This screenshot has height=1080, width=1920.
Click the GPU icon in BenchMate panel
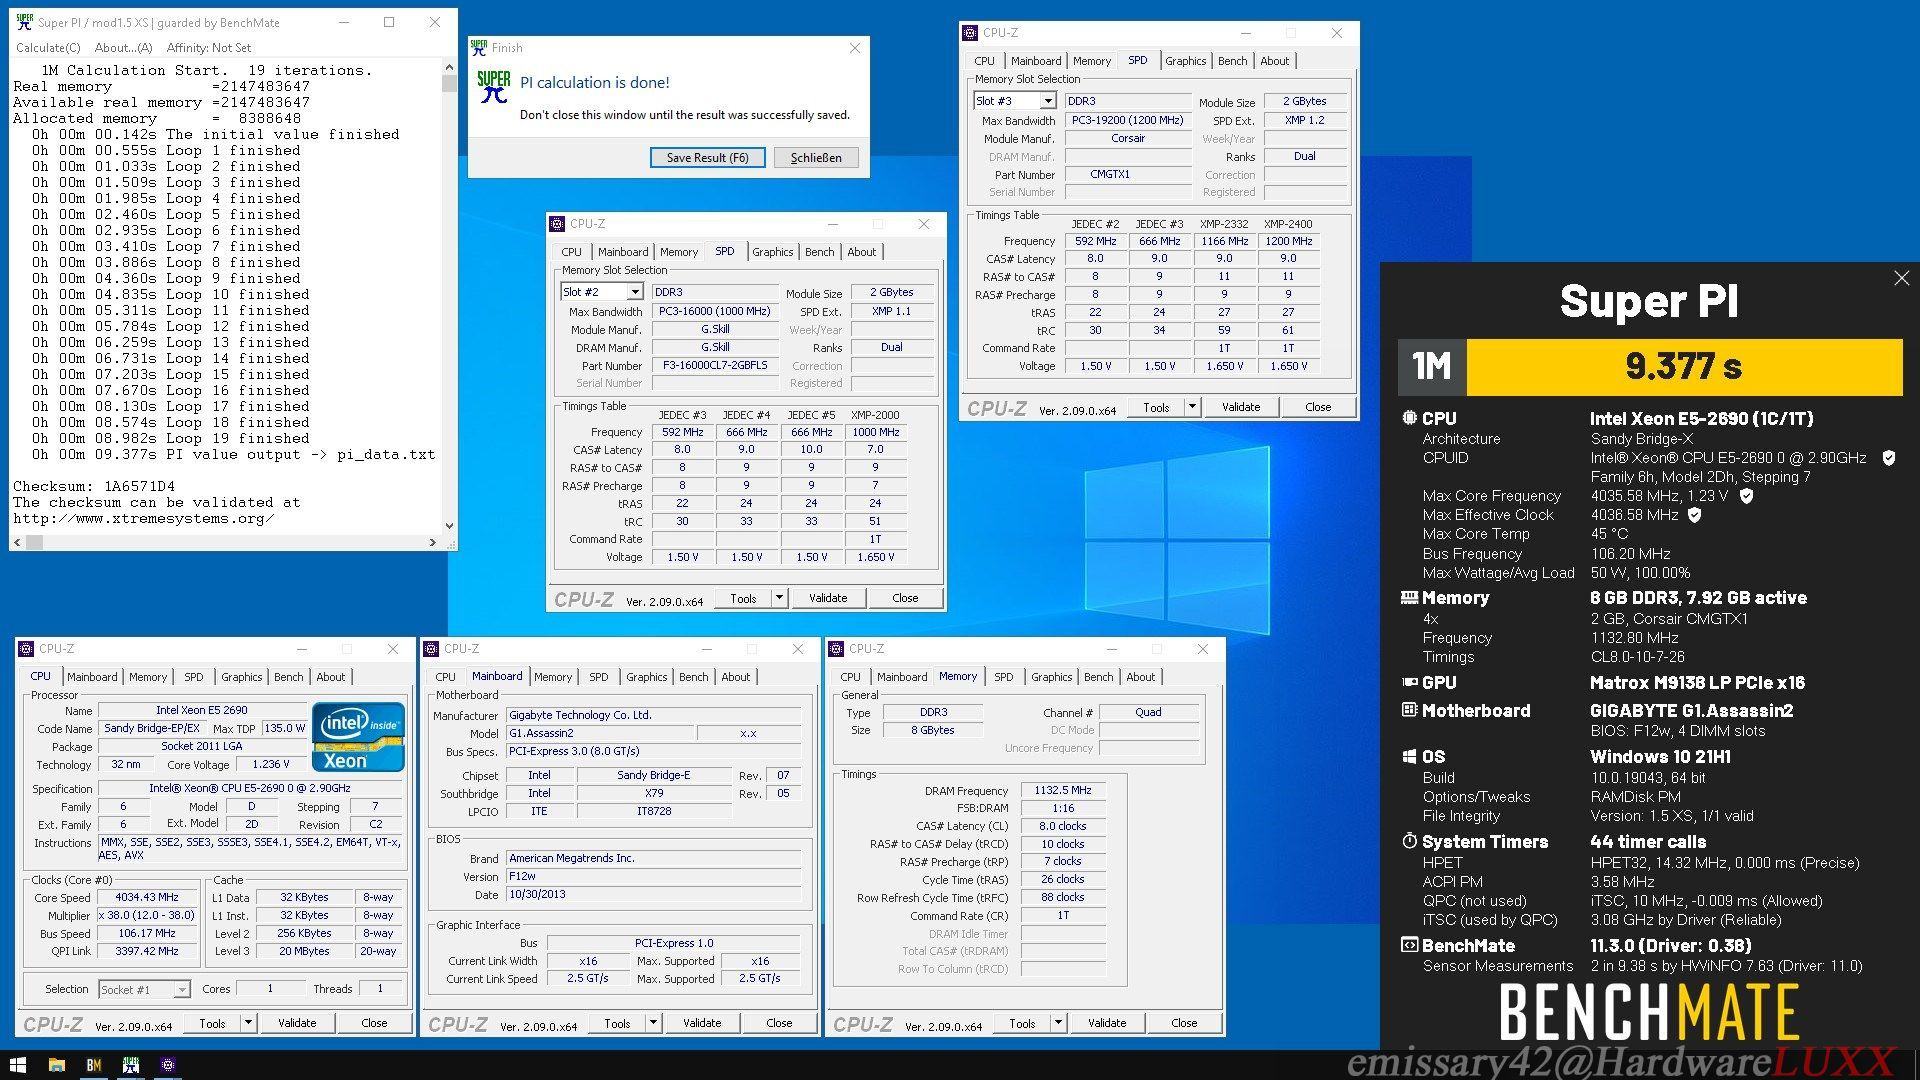(1409, 683)
